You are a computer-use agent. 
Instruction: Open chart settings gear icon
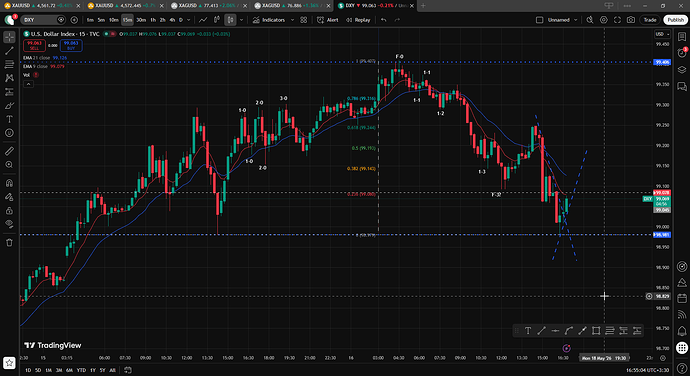point(604,20)
